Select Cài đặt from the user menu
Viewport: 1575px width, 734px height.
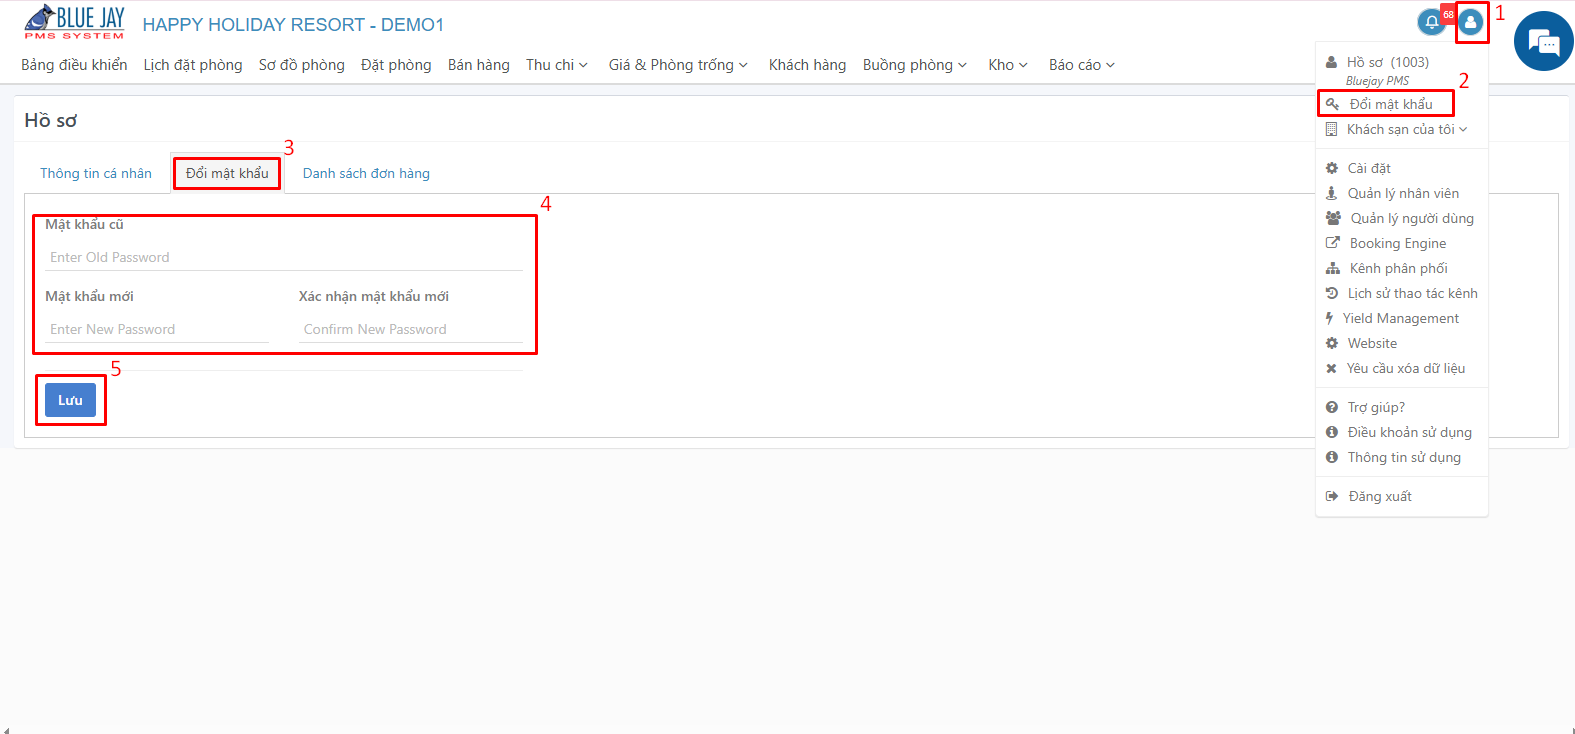(1369, 168)
